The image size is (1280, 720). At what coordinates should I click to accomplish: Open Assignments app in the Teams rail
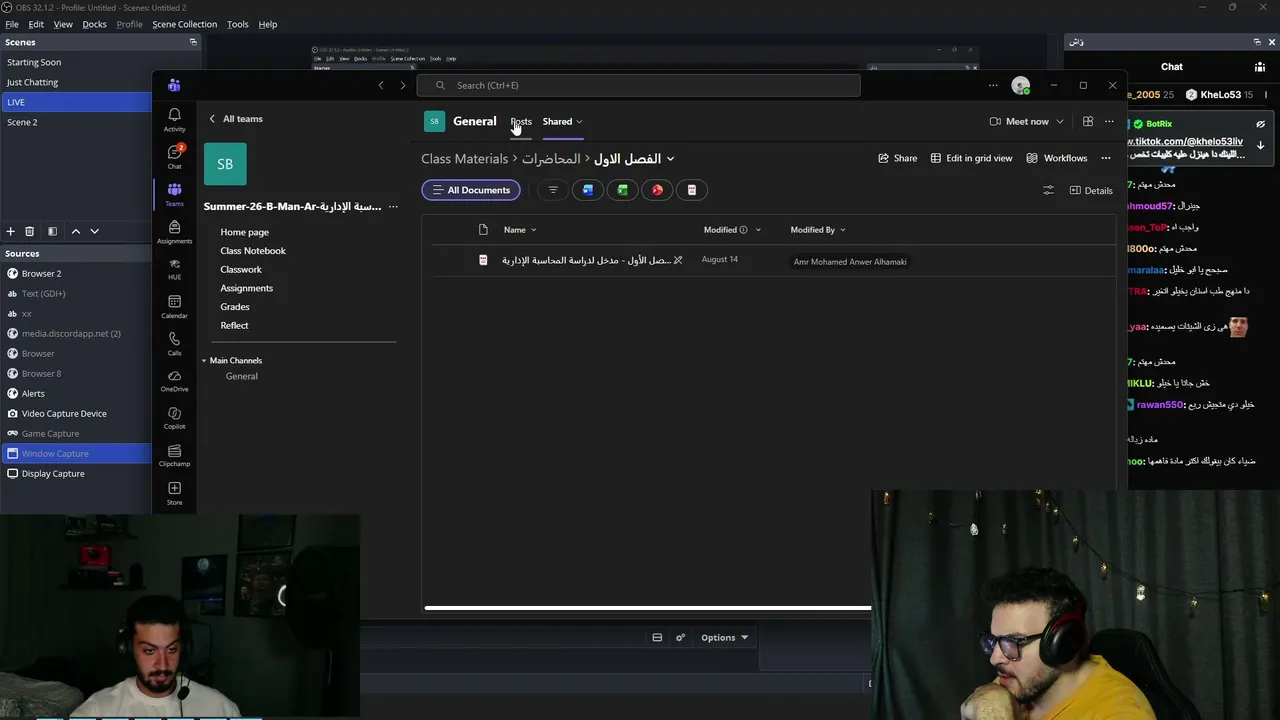pyautogui.click(x=174, y=232)
